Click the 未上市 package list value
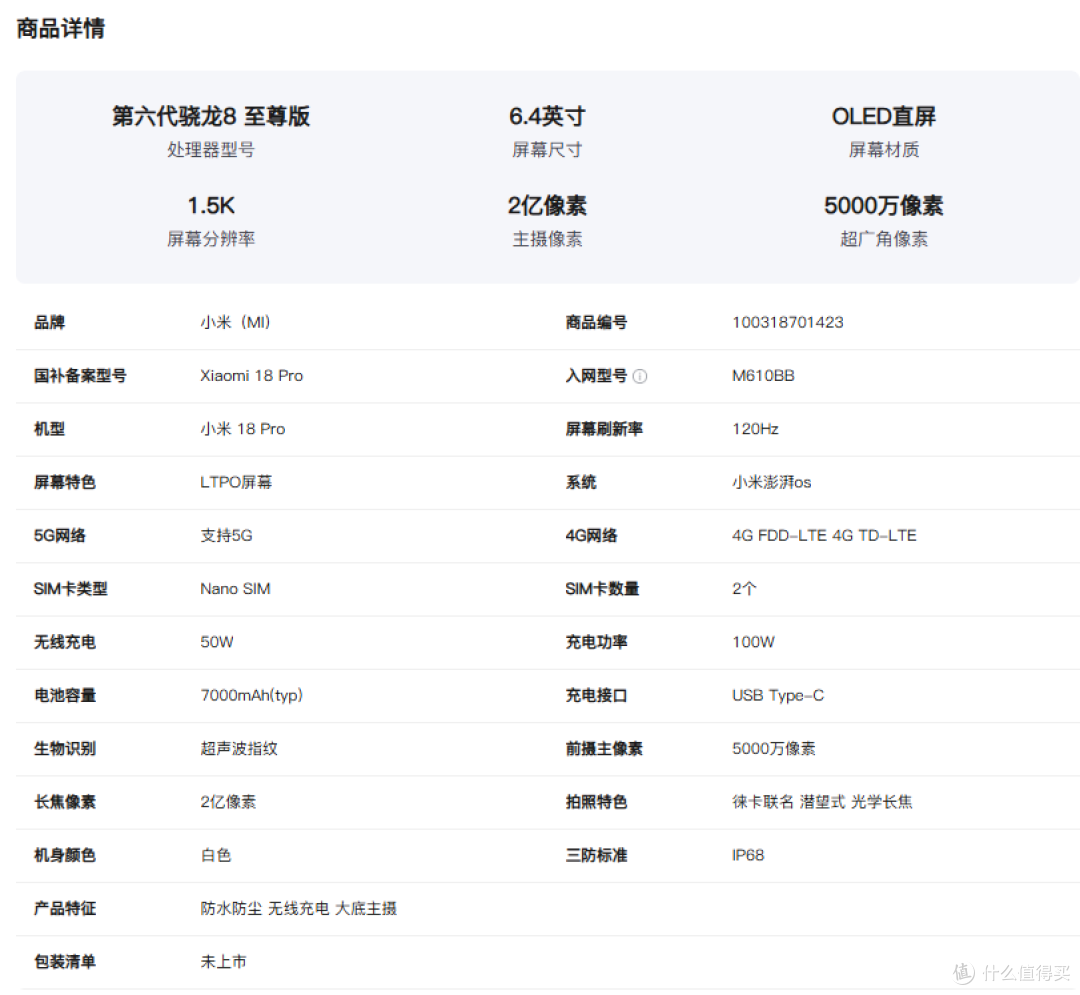Viewport: 1080px width, 995px height. click(223, 962)
